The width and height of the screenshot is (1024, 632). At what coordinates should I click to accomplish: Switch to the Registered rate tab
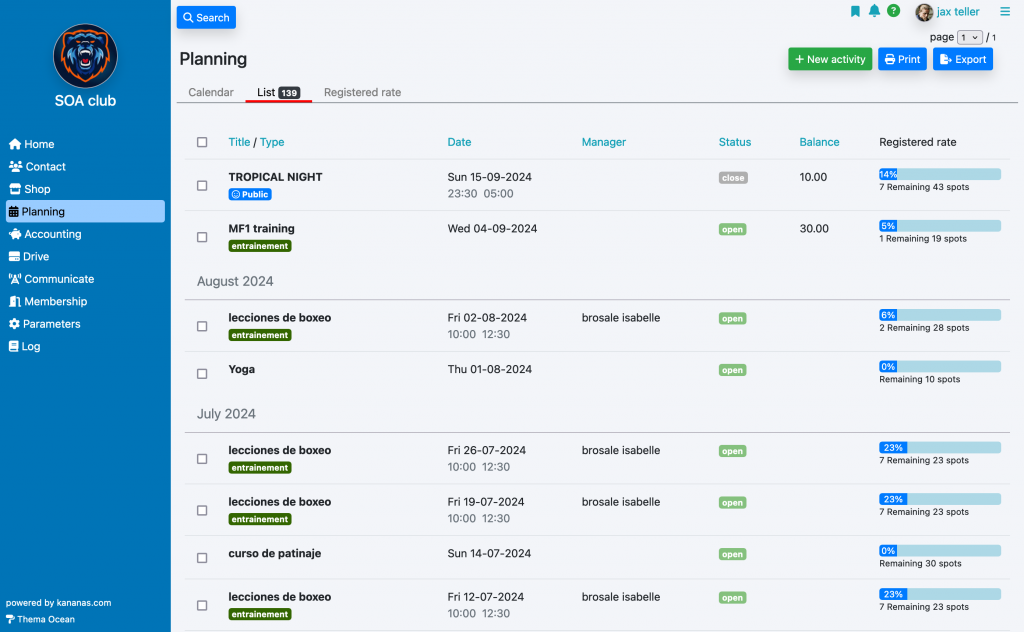362,92
